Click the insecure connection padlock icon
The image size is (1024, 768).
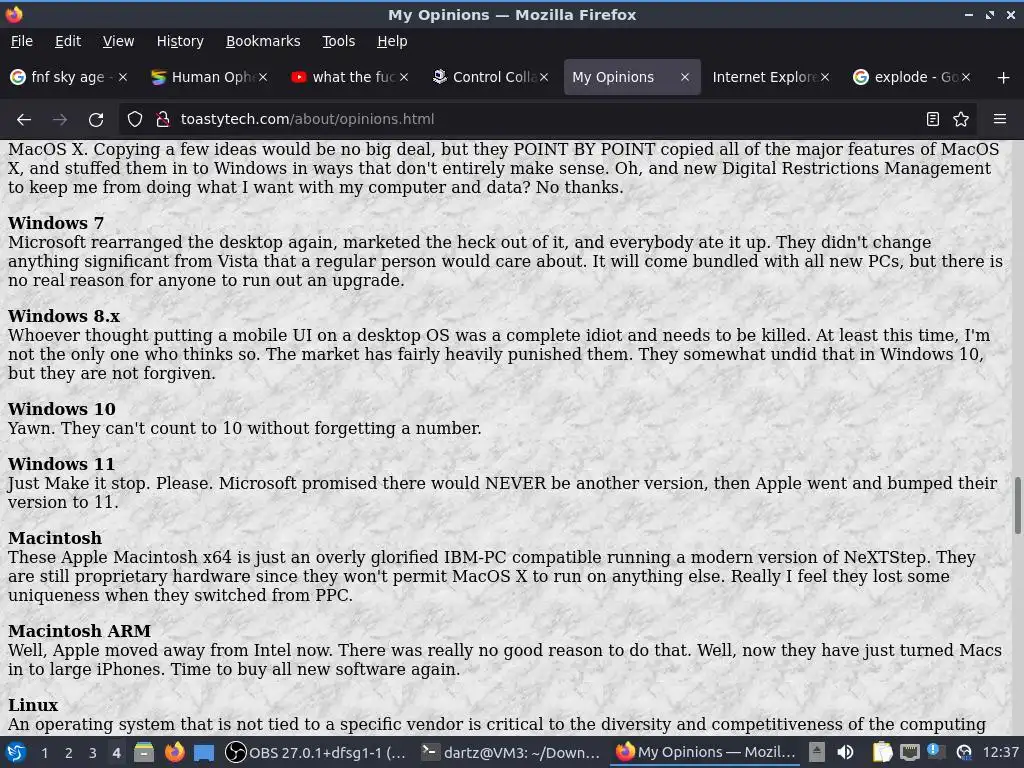point(163,119)
